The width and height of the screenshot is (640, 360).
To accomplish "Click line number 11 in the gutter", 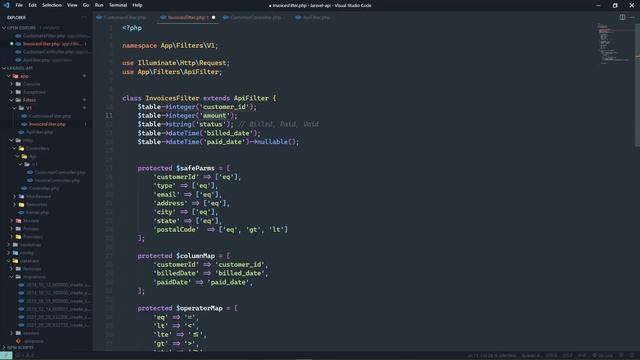I will click(x=109, y=116).
